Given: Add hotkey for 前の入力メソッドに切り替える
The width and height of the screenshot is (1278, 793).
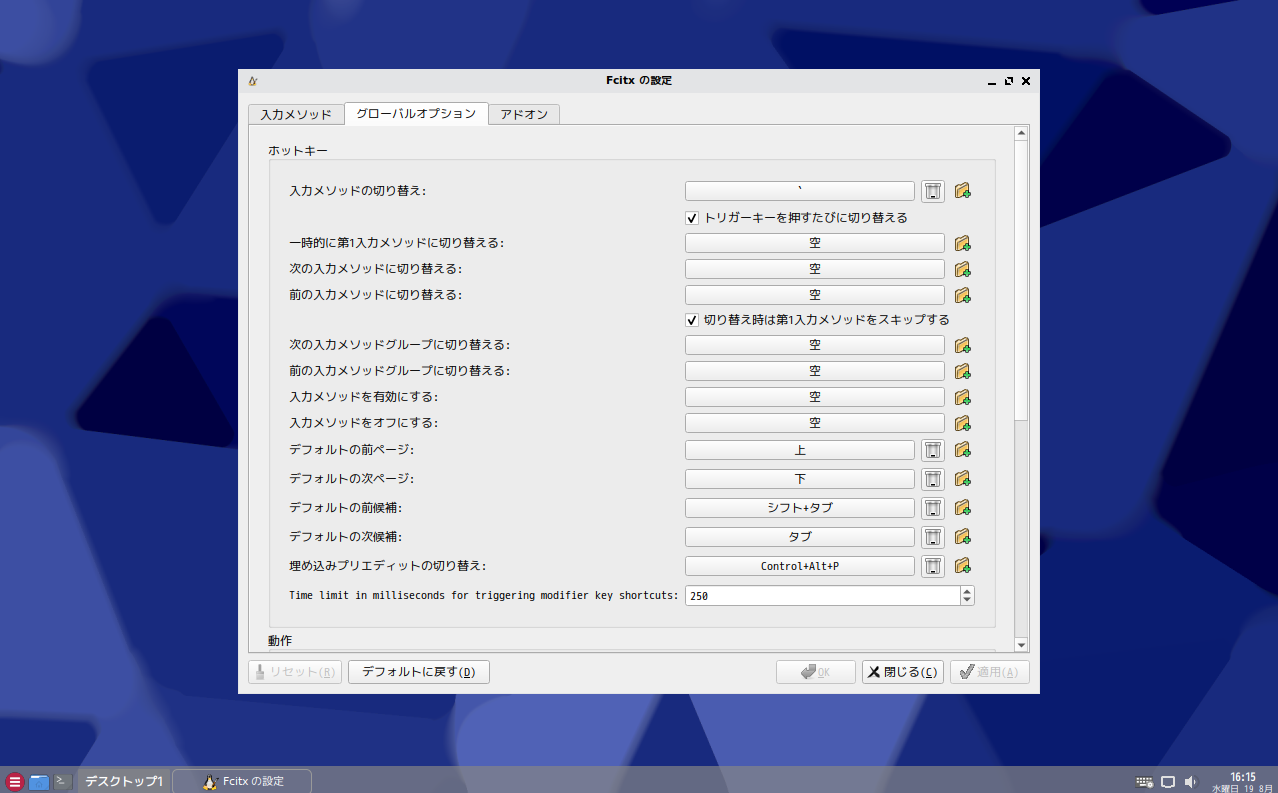Looking at the screenshot, I should point(963,295).
